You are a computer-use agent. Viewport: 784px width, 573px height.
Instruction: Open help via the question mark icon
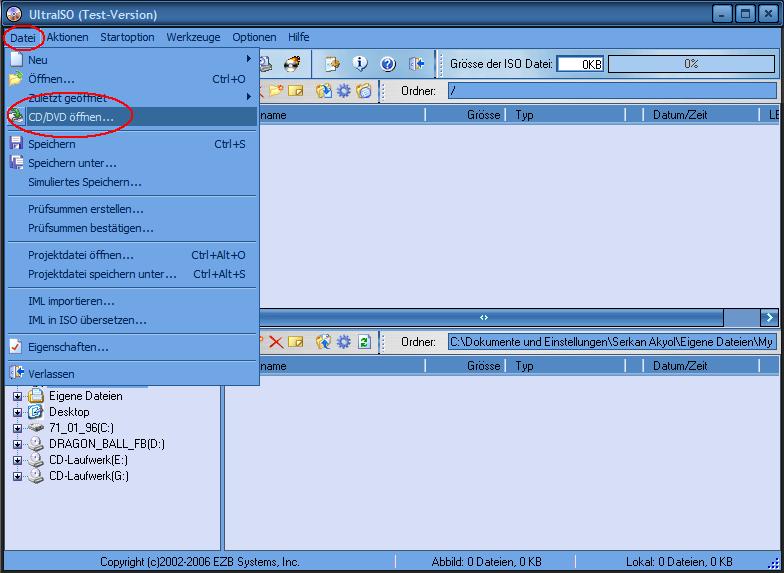[388, 64]
